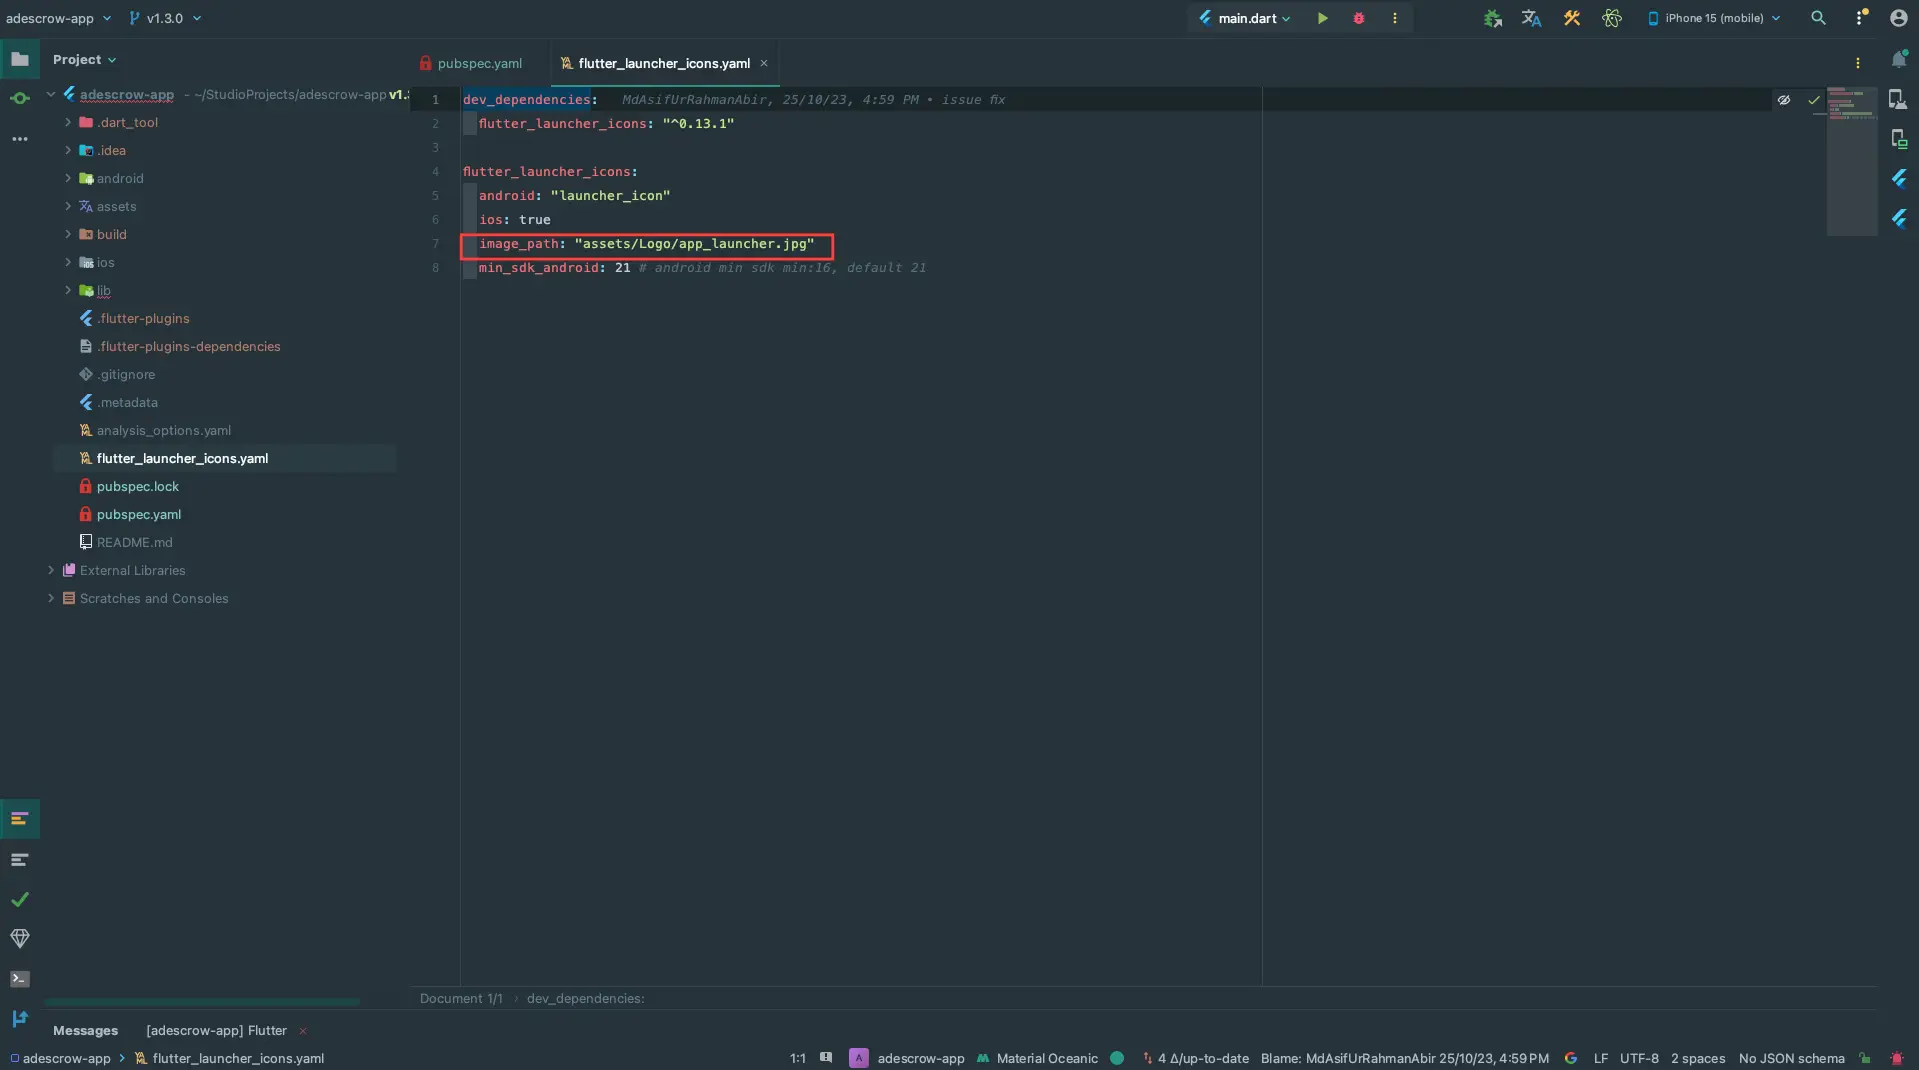Click 4 Δ/up-to-date git status
Image resolution: width=1919 pixels, height=1070 pixels.
click(1195, 1058)
